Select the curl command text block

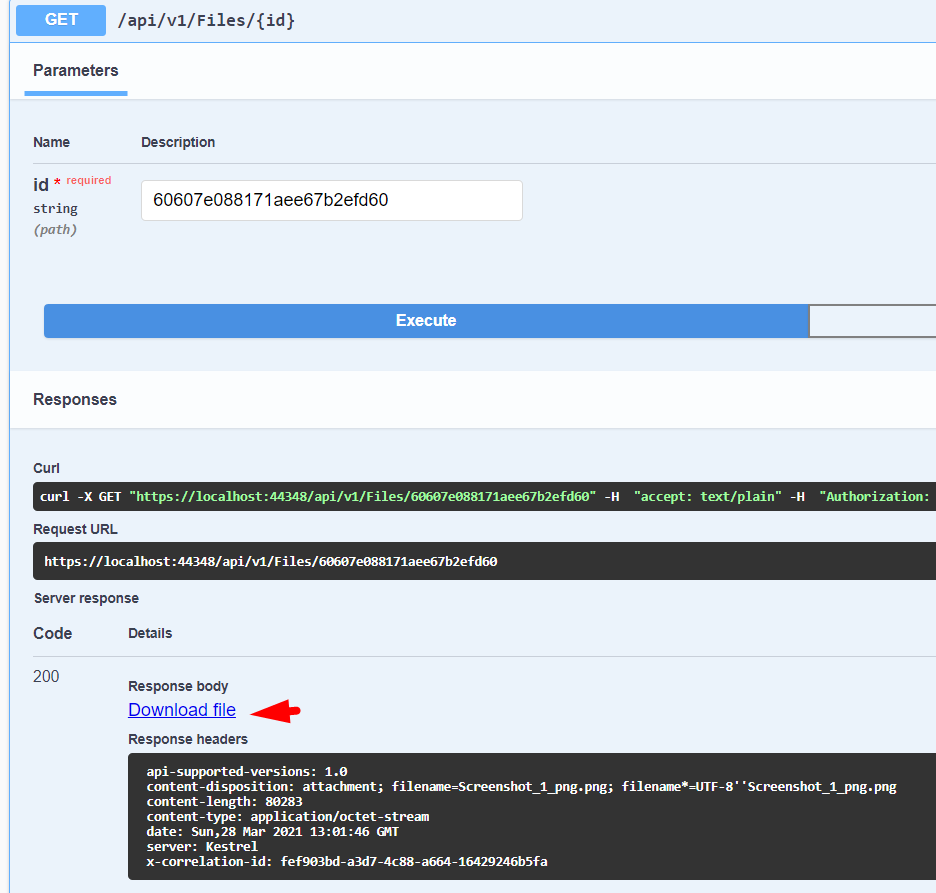coord(480,496)
